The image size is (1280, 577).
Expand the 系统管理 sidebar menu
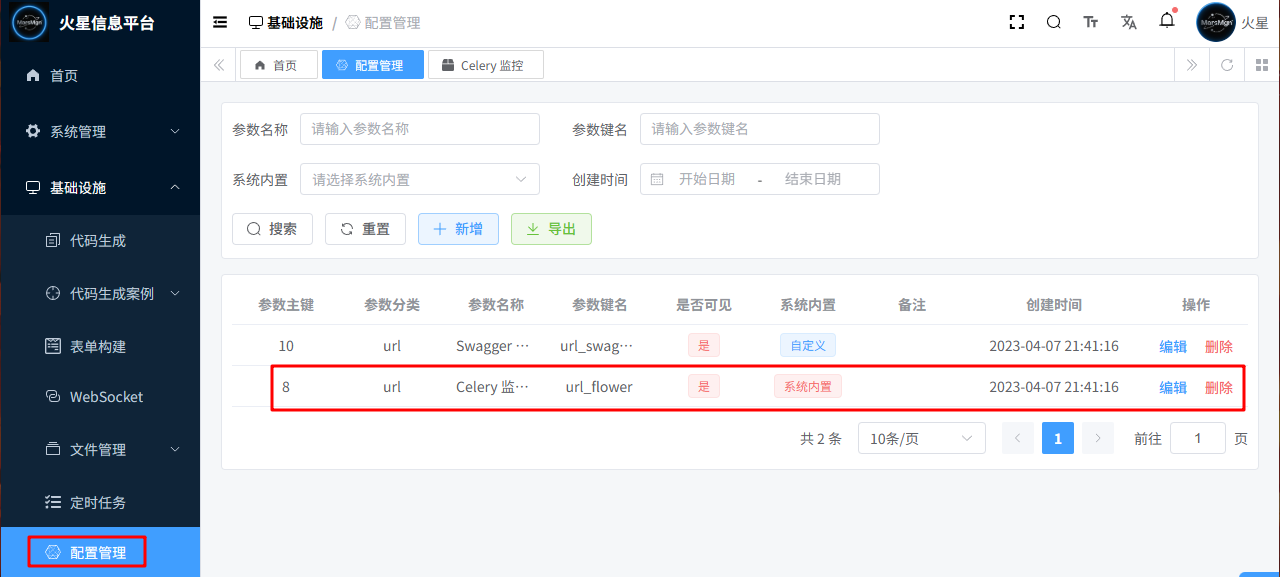click(100, 131)
